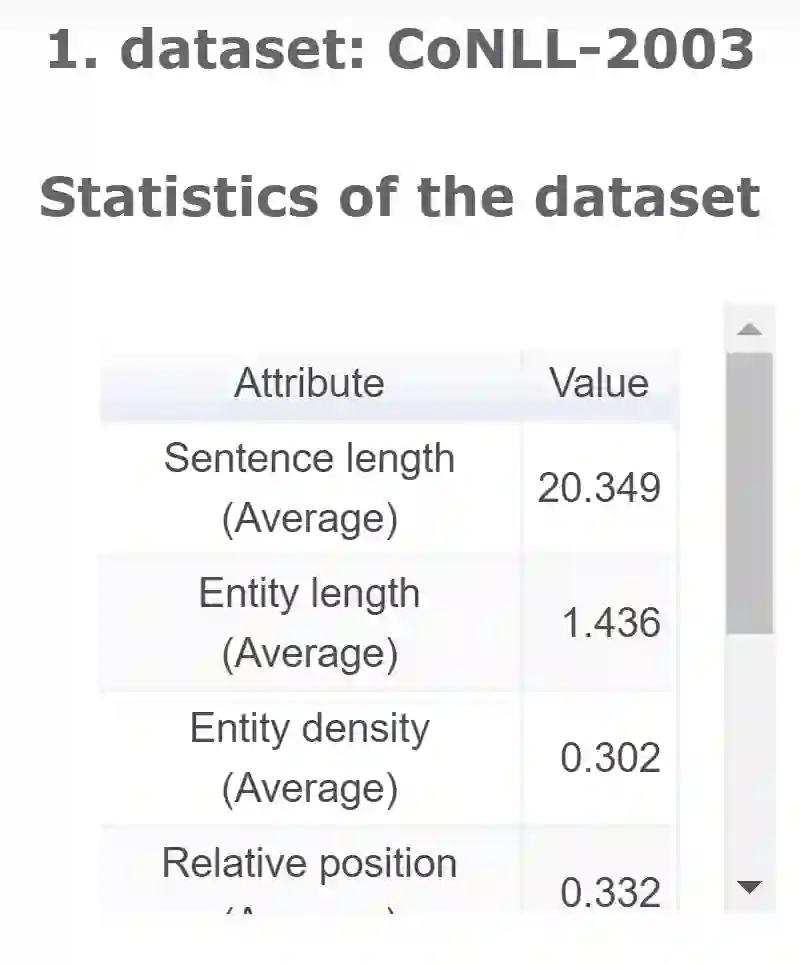
Task: Click the 'Sentence length' label text
Action: [309, 459]
